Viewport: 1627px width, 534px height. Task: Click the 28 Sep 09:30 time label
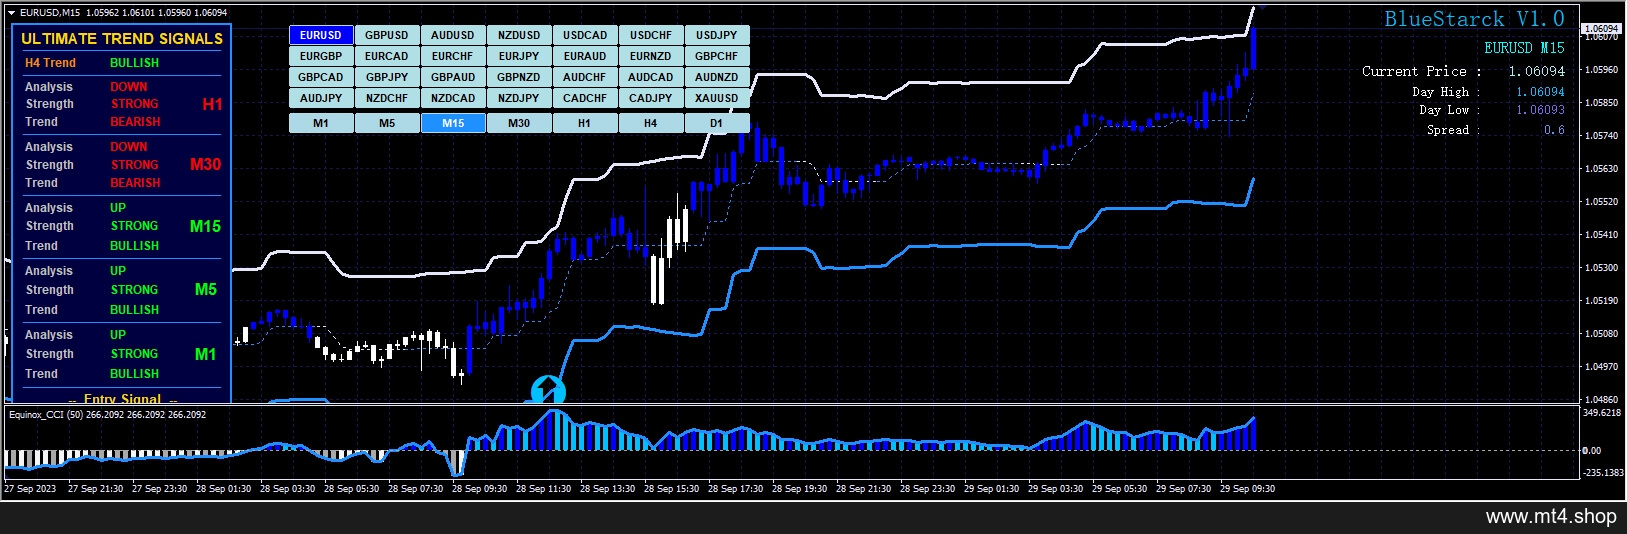coord(479,489)
